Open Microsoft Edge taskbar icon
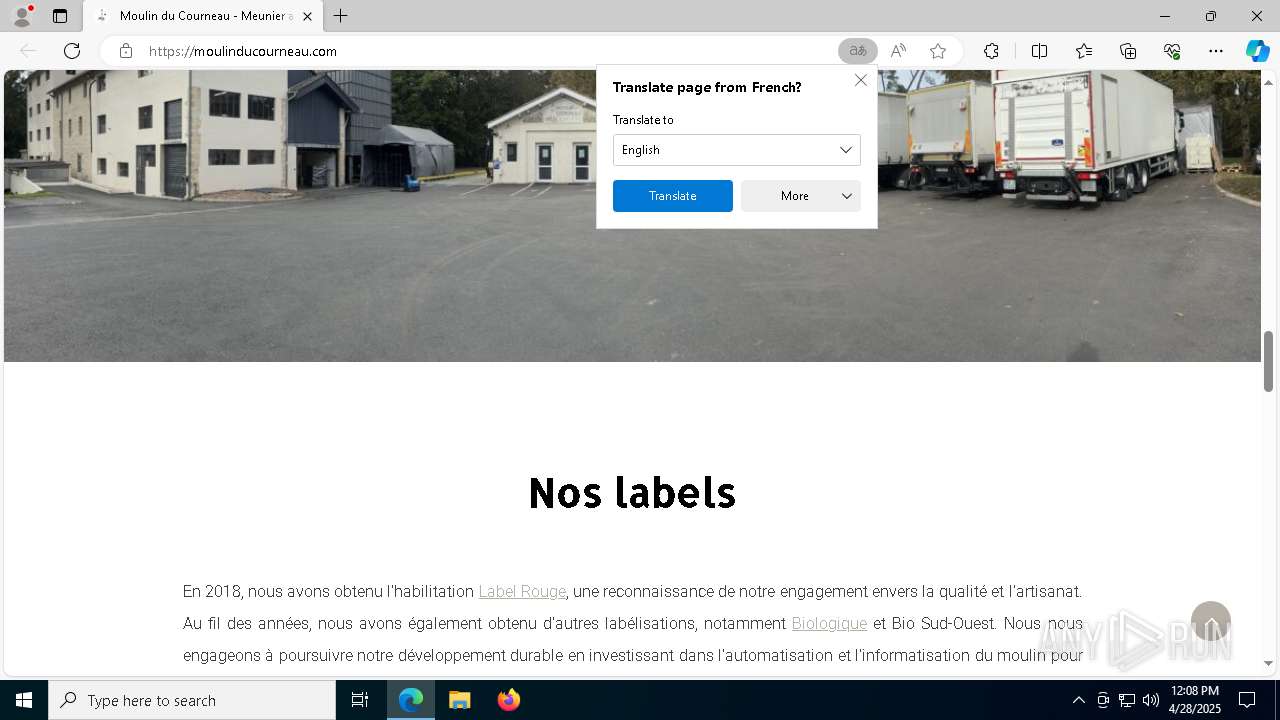The width and height of the screenshot is (1280, 720). (x=411, y=700)
